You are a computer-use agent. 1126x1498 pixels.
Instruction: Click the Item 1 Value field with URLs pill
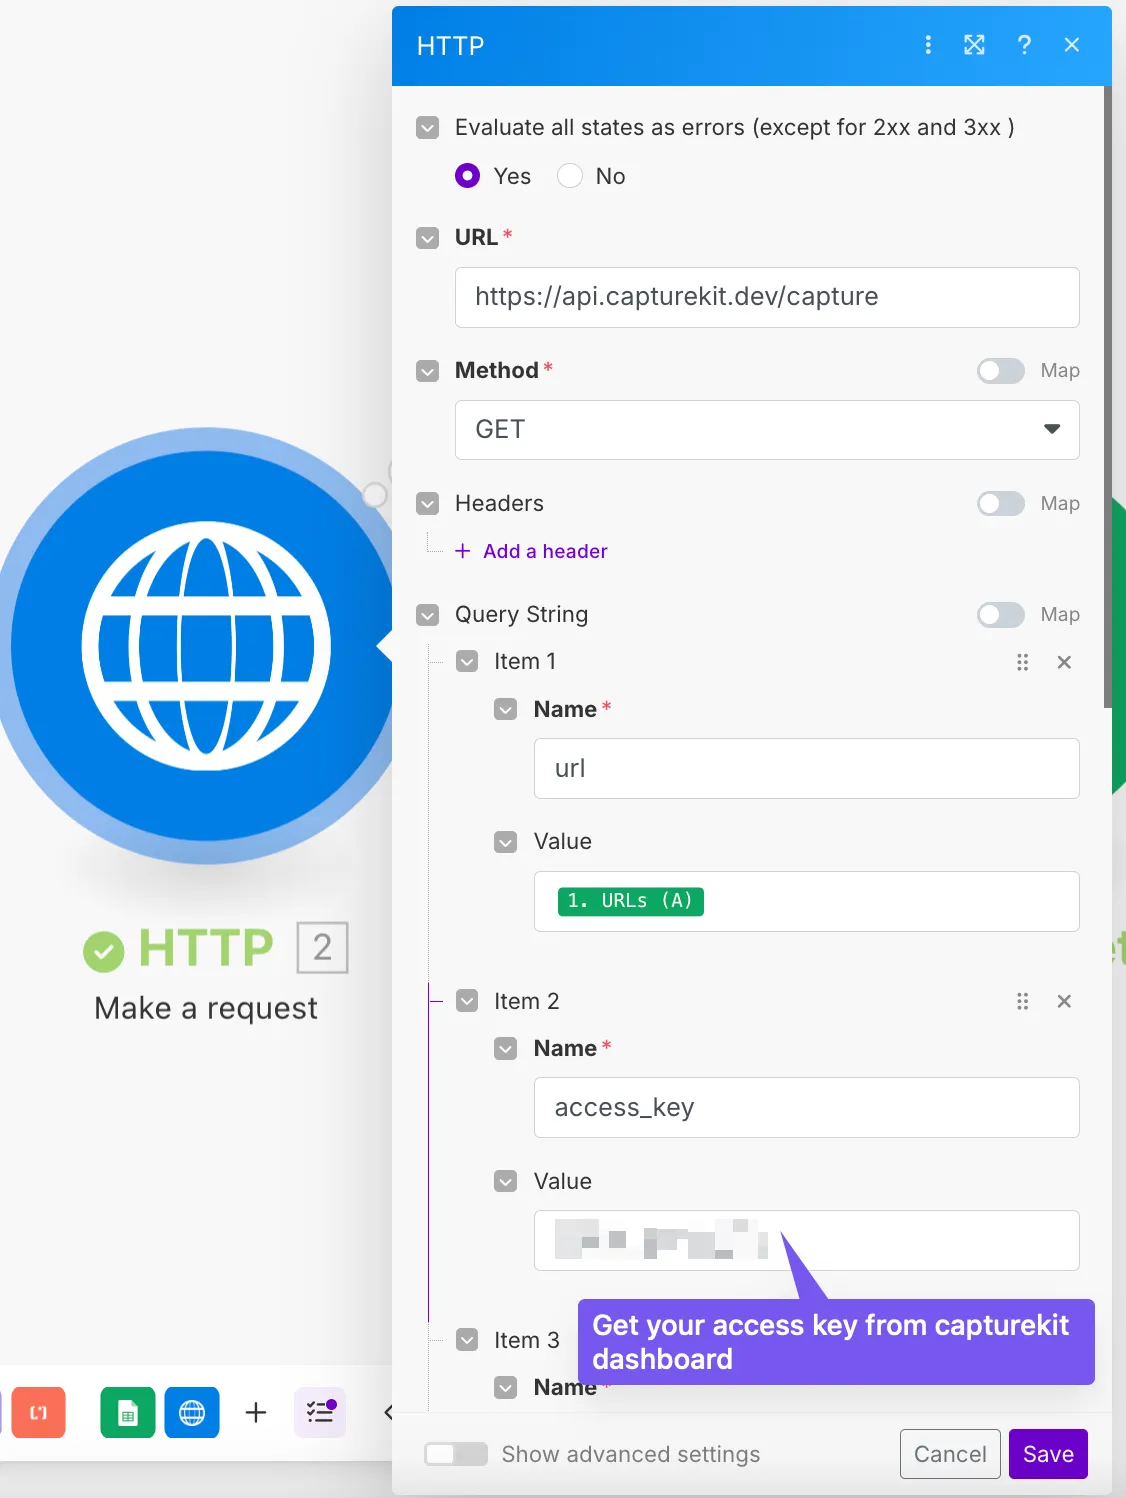click(806, 901)
